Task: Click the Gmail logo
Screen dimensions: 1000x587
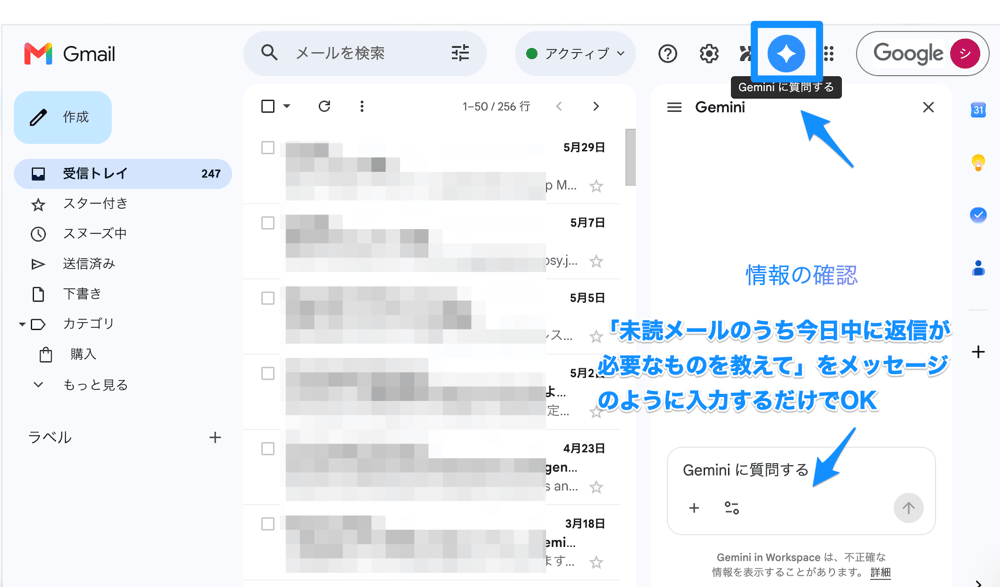Action: pyautogui.click(x=70, y=54)
